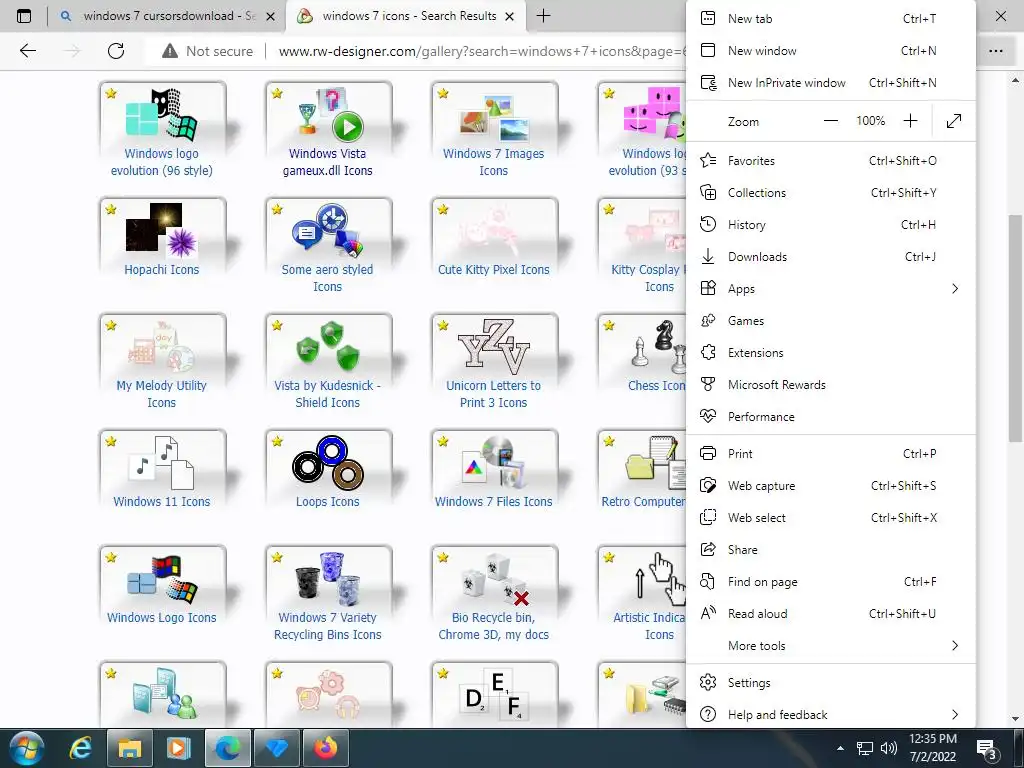Click the volume speaker tray icon
This screenshot has height=768, width=1024.
point(888,748)
